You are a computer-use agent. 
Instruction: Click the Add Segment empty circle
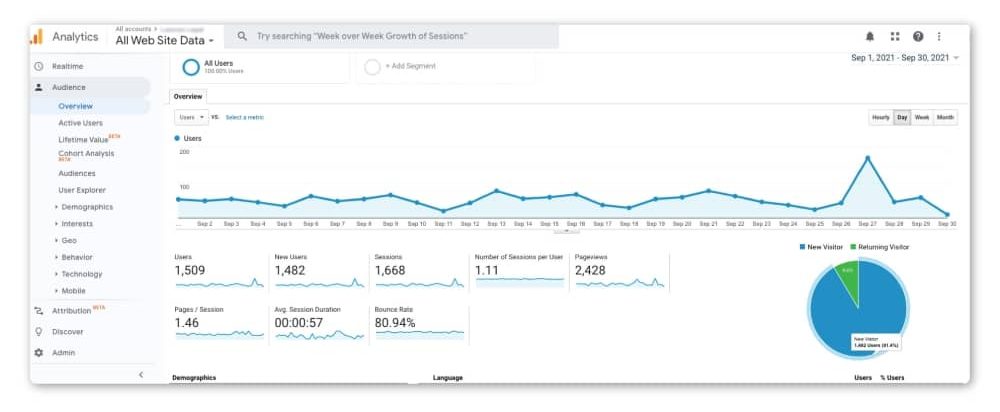pyautogui.click(x=372, y=67)
